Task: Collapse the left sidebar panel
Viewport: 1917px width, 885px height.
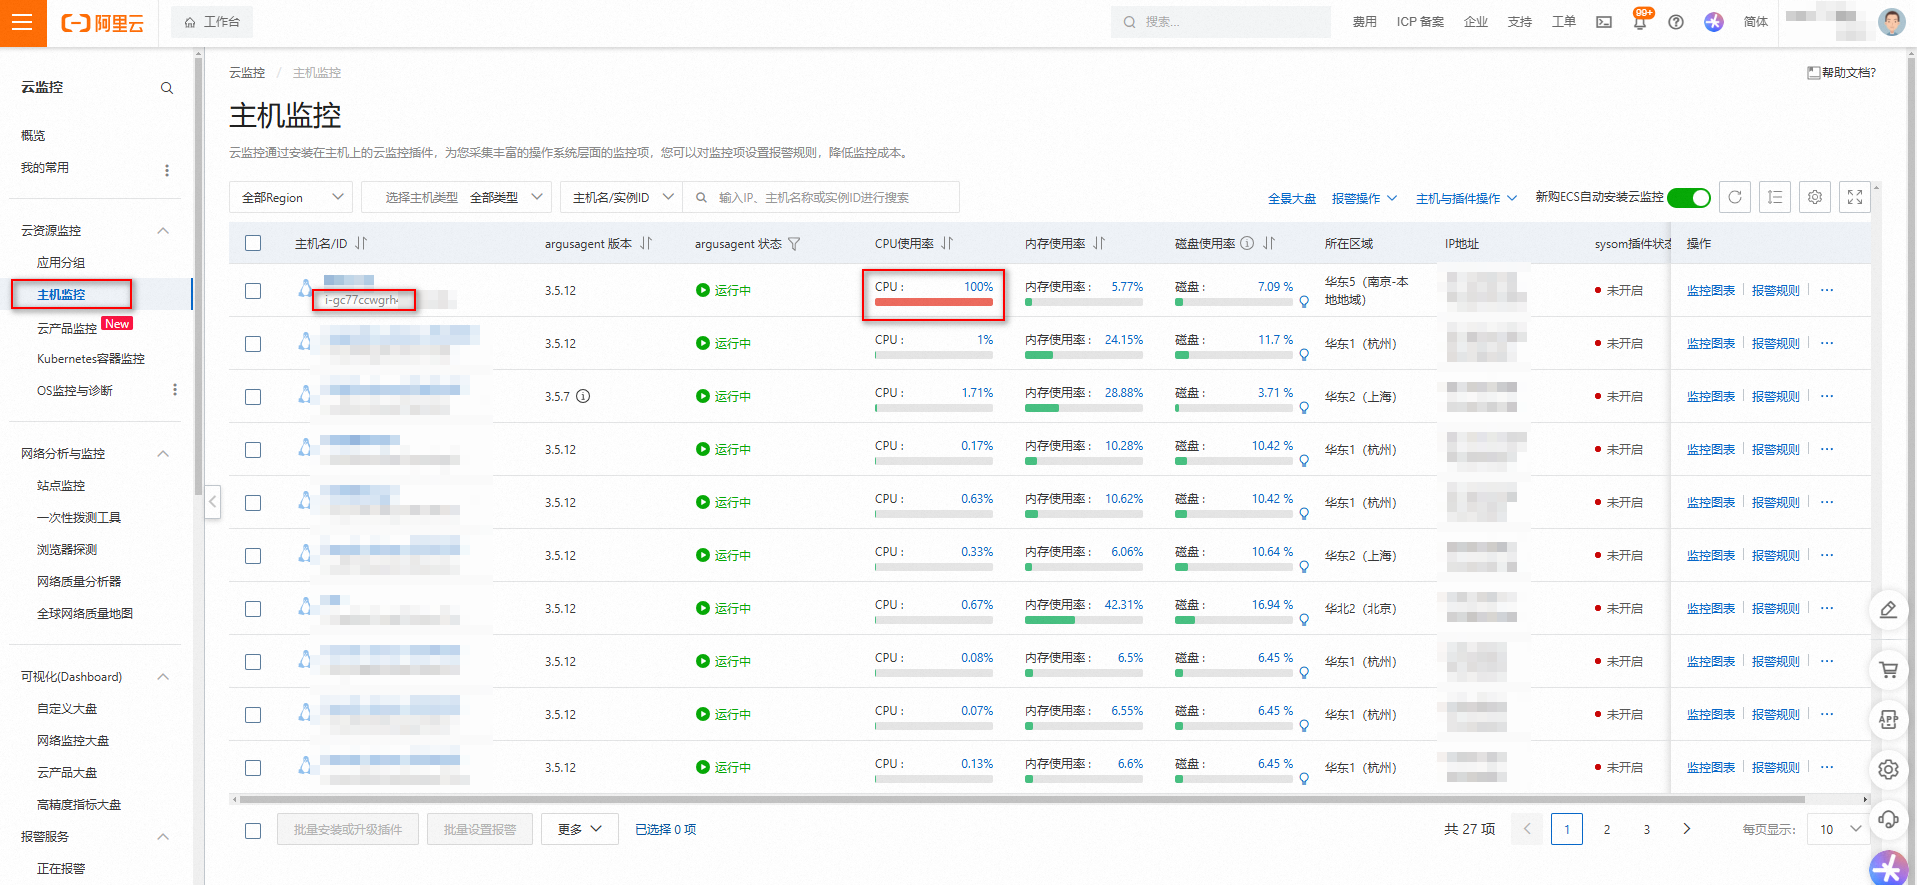Action: pyautogui.click(x=212, y=501)
